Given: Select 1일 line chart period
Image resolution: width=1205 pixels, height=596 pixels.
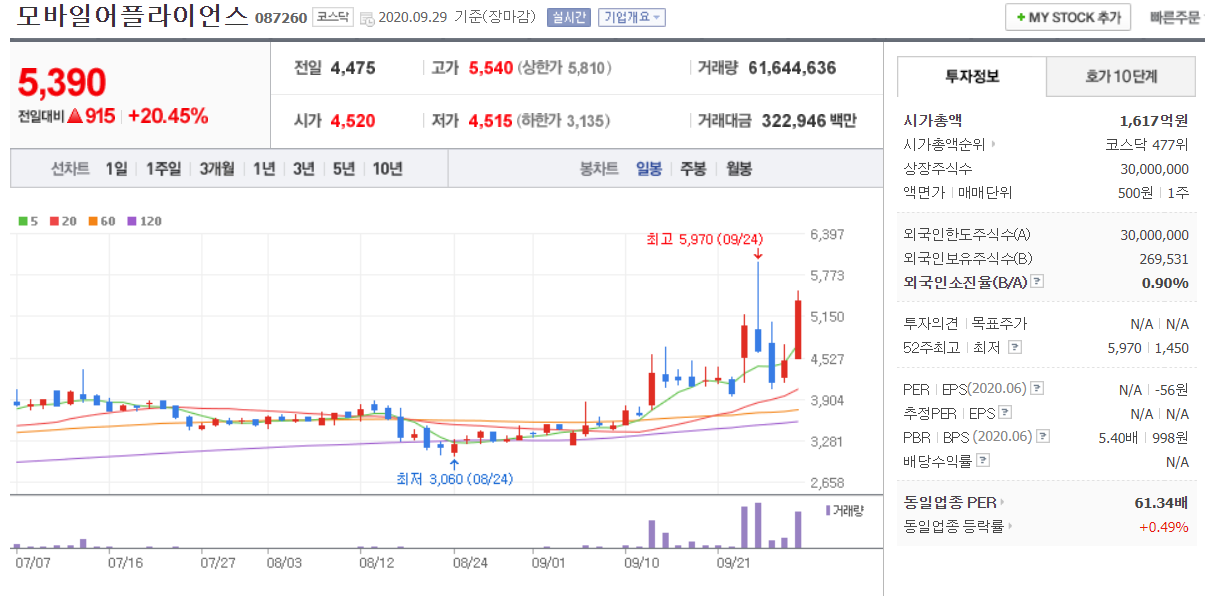Looking at the screenshot, I should click(x=116, y=169).
